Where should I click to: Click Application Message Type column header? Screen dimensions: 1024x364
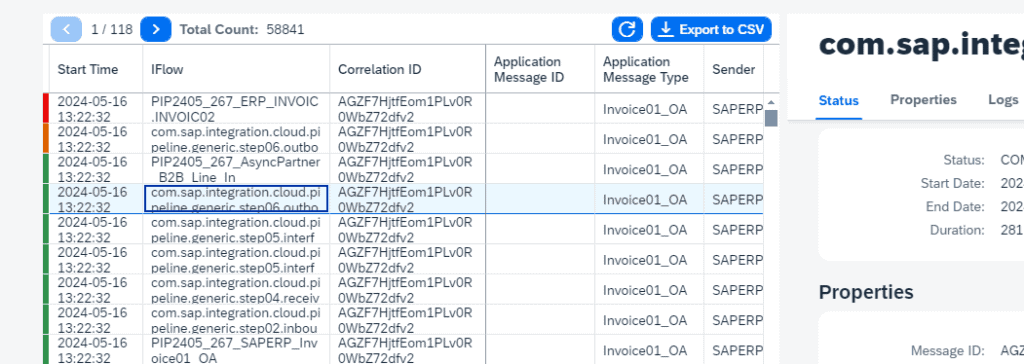pyautogui.click(x=649, y=69)
